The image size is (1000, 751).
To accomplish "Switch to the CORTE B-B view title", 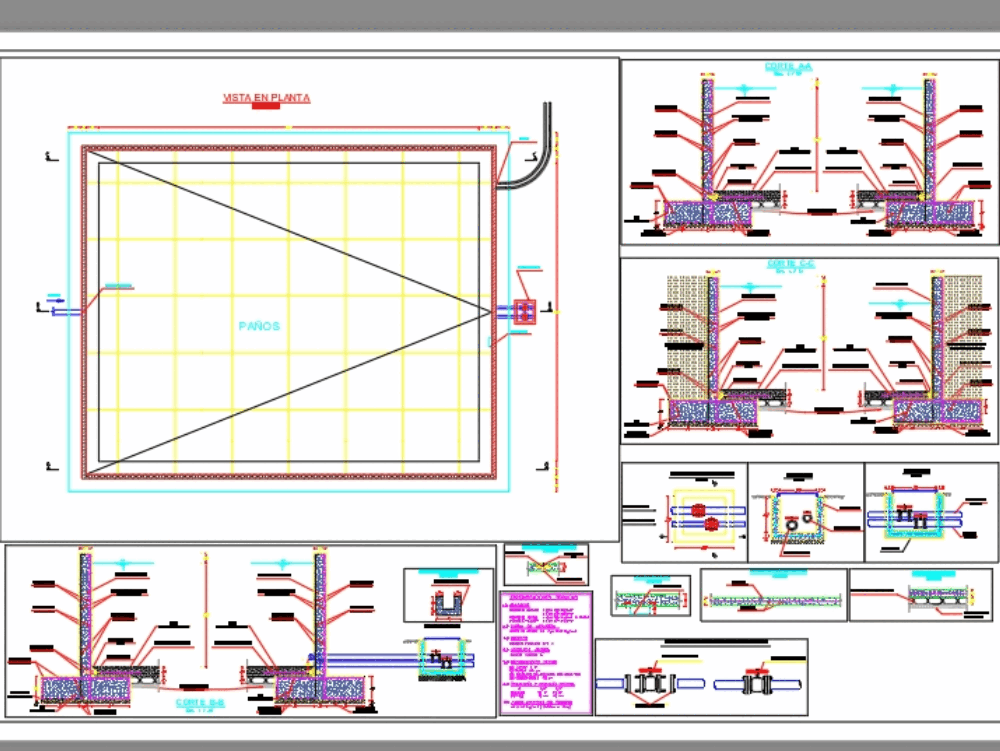I will (x=201, y=704).
